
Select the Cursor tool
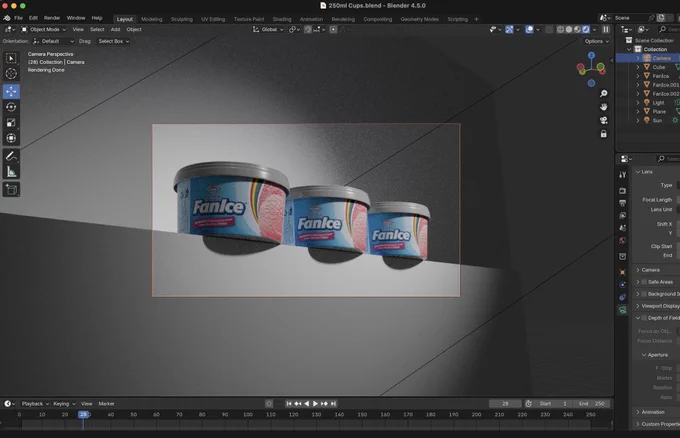pos(11,74)
